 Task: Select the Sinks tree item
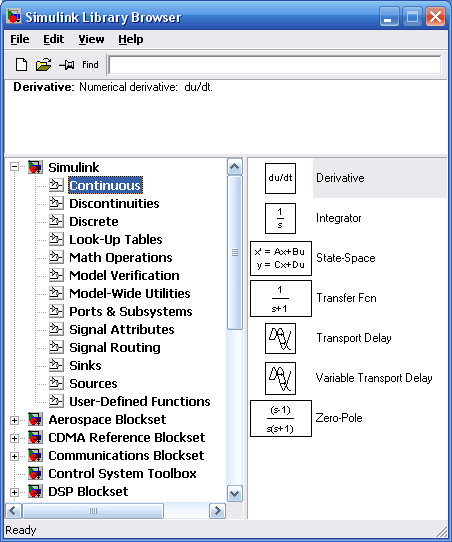click(x=85, y=365)
